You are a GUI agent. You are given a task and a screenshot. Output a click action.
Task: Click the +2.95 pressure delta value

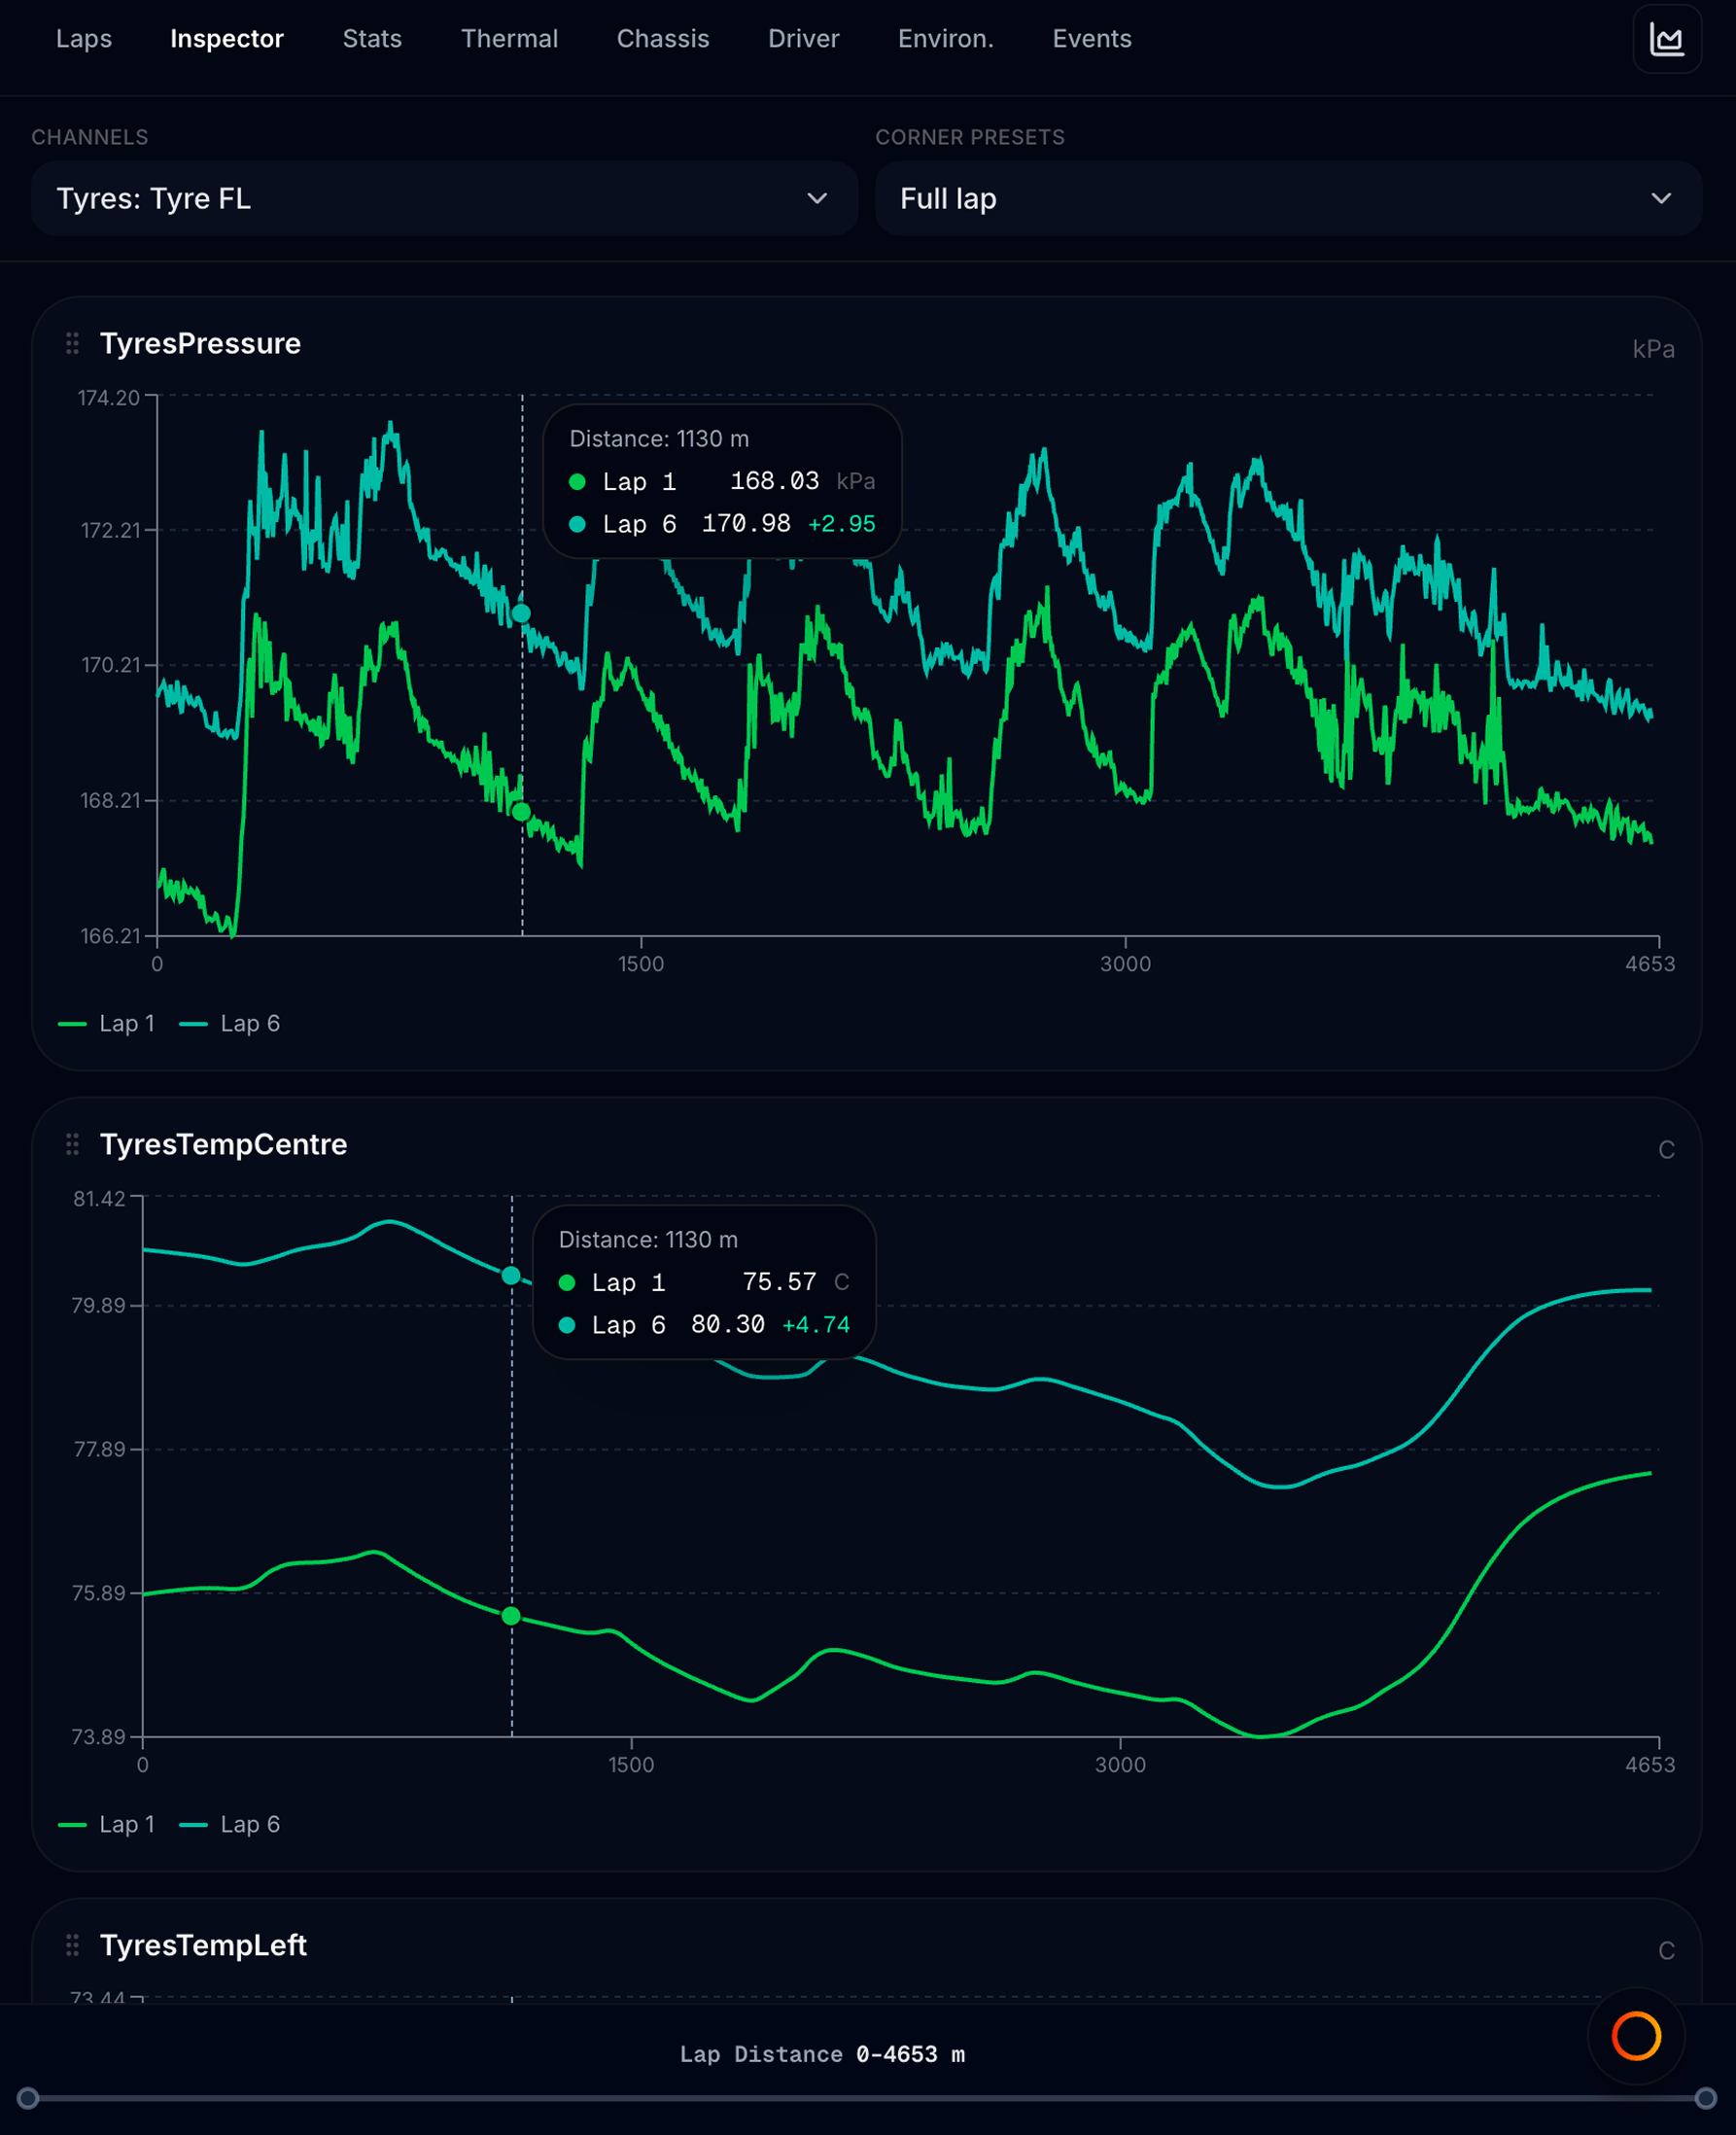842,524
